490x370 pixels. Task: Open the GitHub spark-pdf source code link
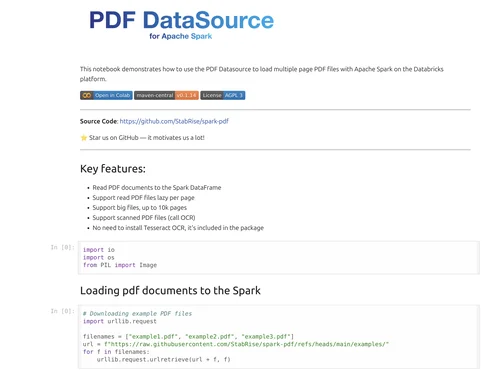[174, 121]
